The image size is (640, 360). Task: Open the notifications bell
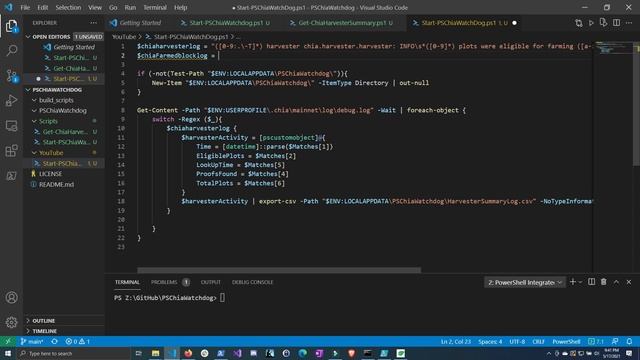click(x=629, y=342)
